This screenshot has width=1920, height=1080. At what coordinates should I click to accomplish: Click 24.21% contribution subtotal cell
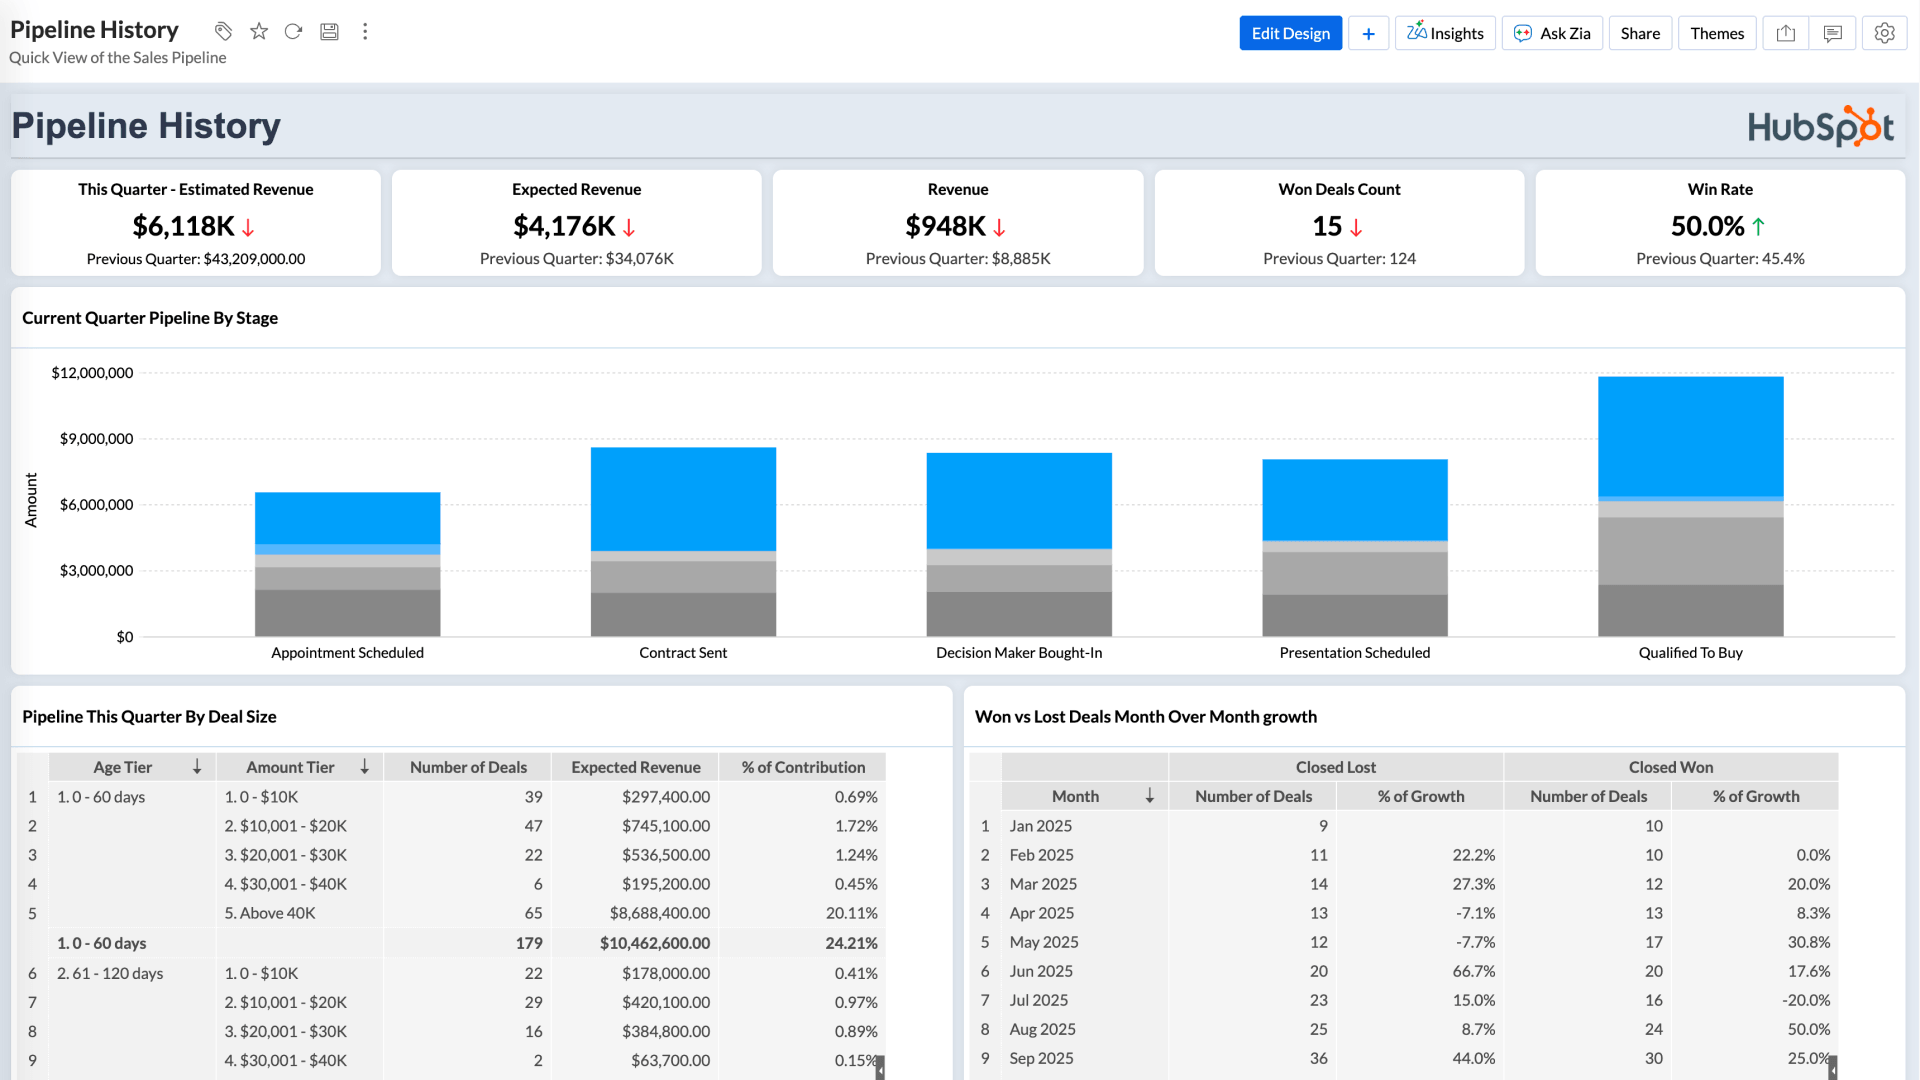pos(803,943)
